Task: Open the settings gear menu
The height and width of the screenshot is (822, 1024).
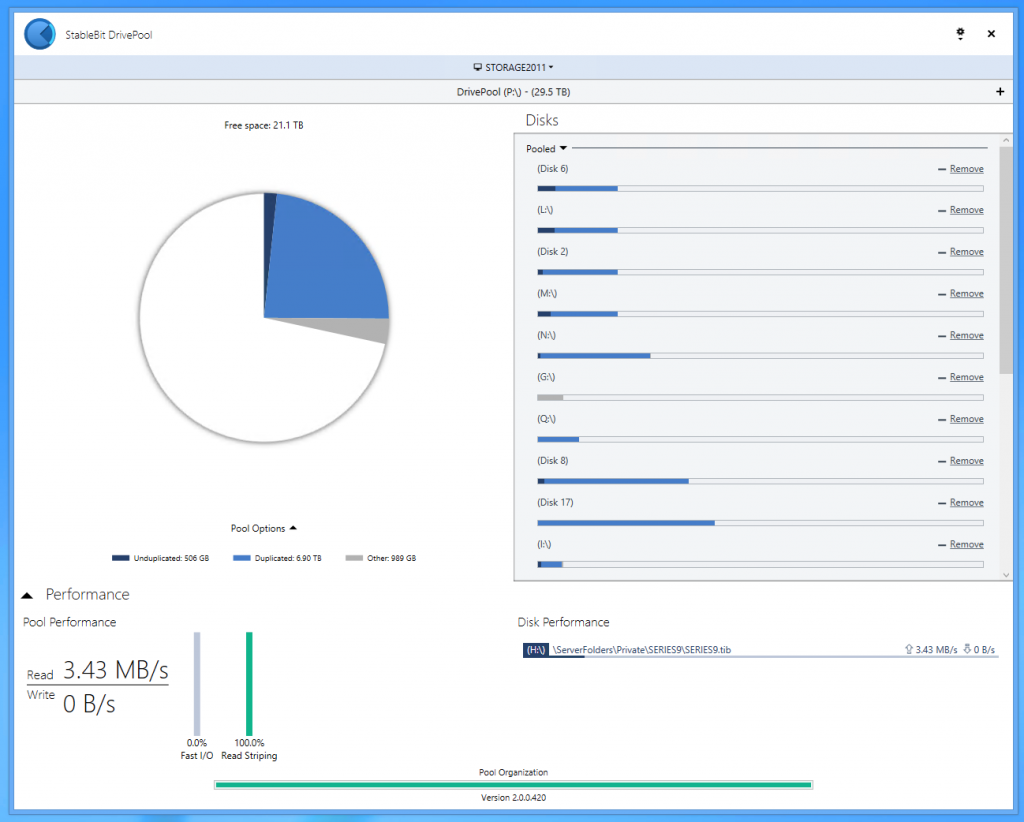Action: coord(960,33)
